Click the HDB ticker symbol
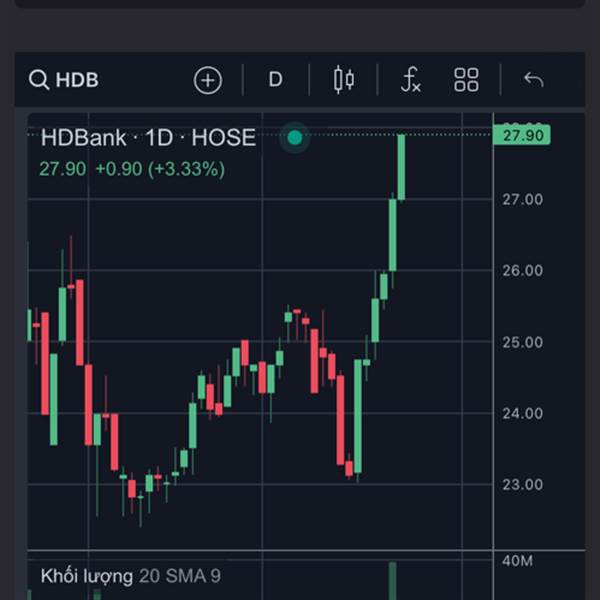This screenshot has height=600, width=600. click(77, 80)
